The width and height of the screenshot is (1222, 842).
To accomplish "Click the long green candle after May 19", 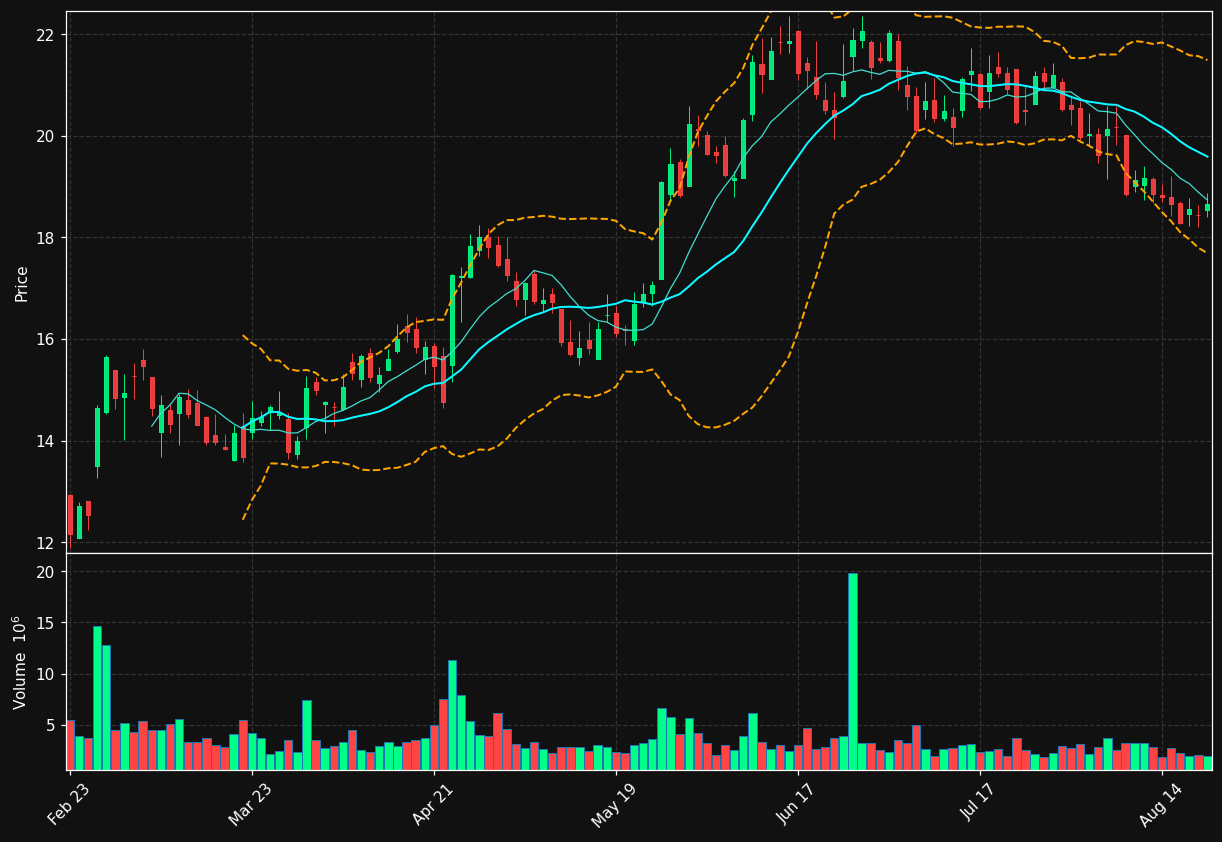I will coord(661,231).
